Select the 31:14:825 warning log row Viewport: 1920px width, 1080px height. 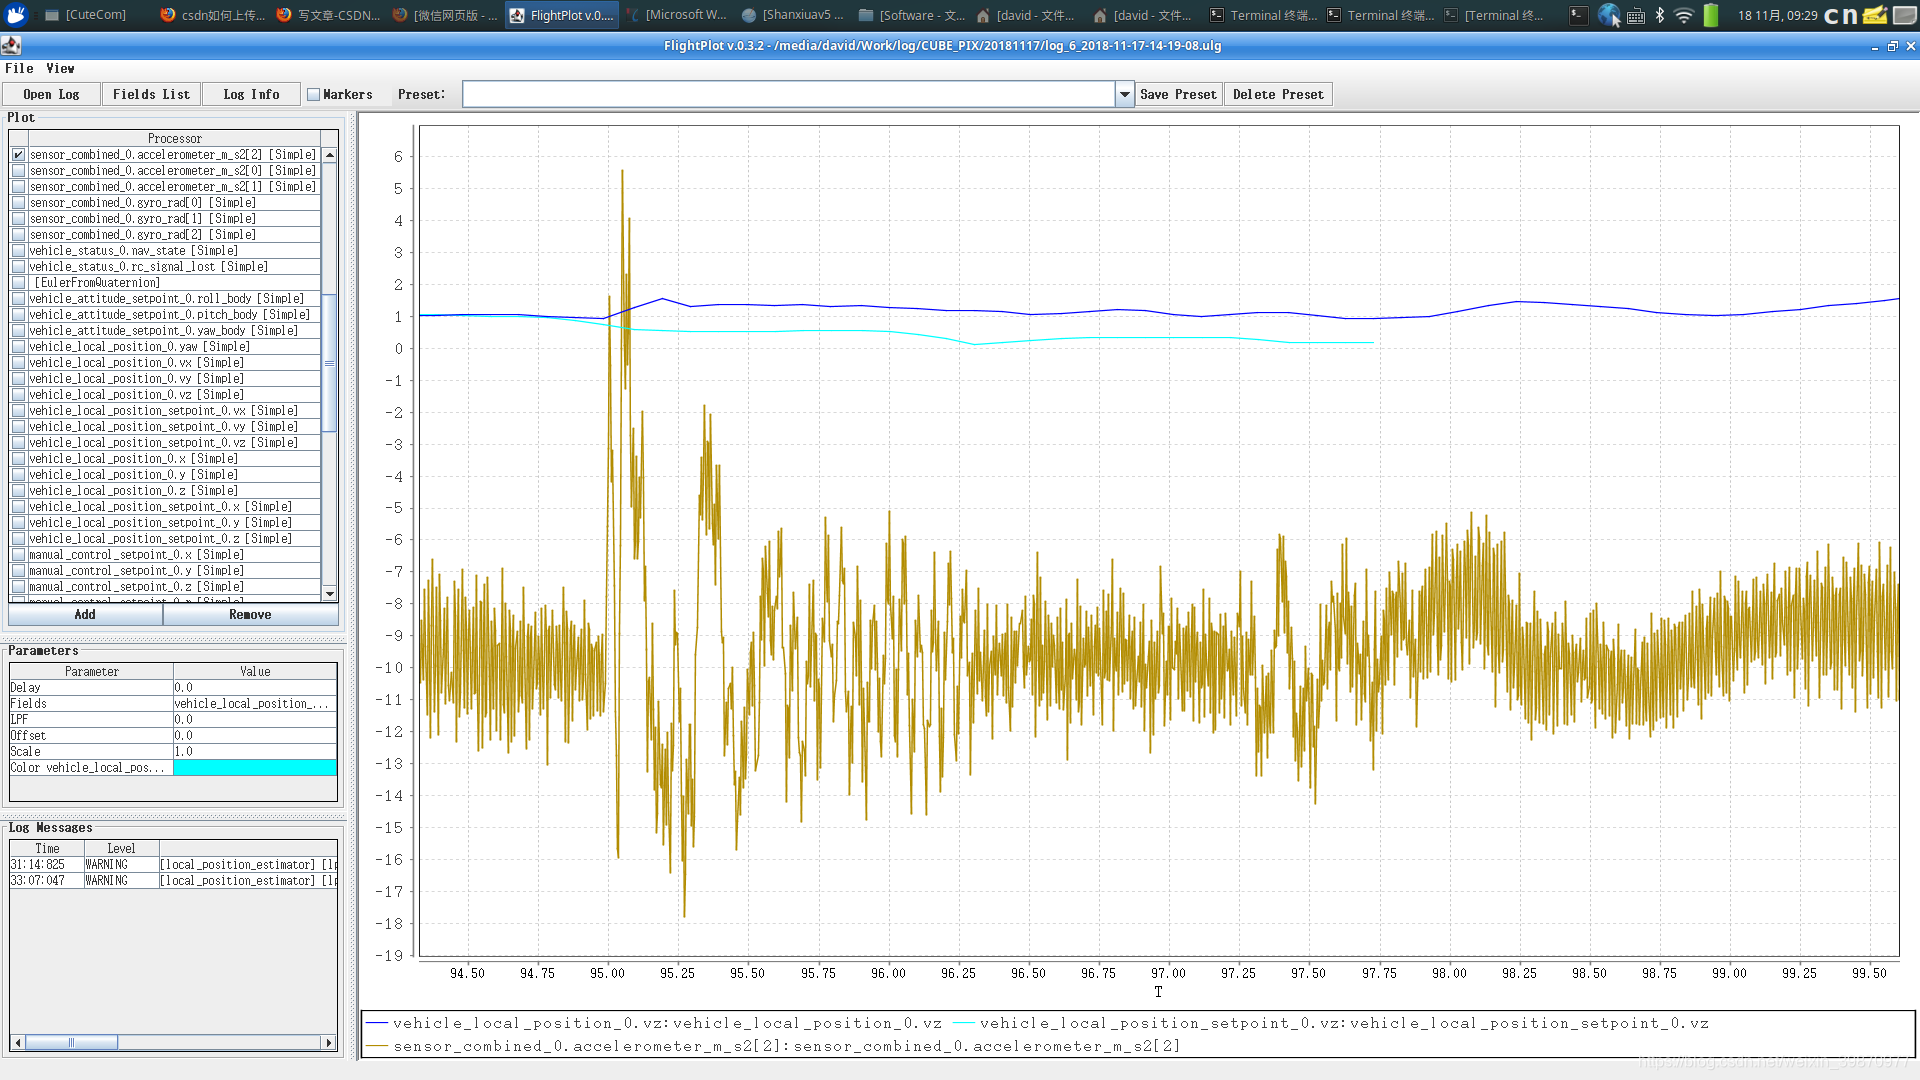click(x=173, y=865)
